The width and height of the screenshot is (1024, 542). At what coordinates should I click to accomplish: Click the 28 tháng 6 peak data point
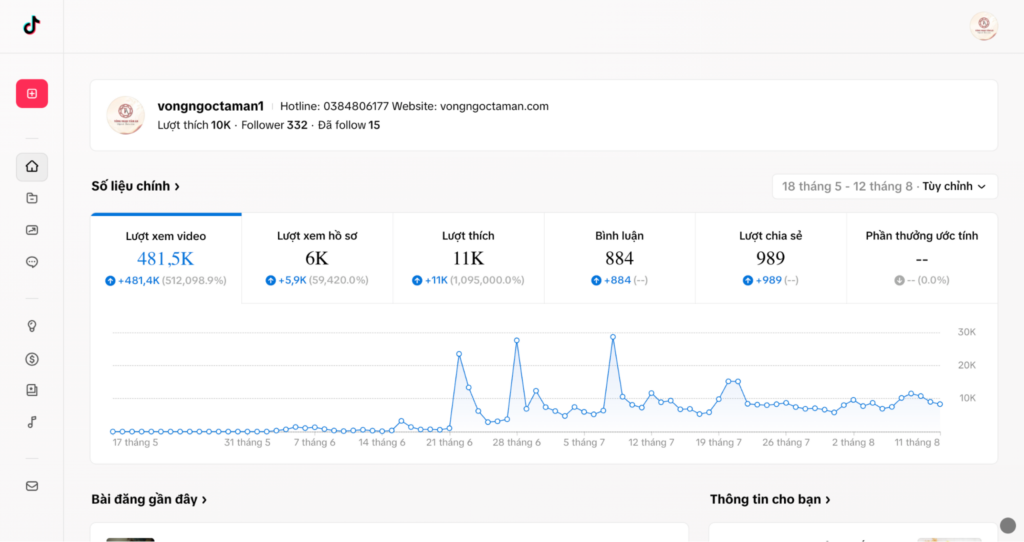[517, 340]
